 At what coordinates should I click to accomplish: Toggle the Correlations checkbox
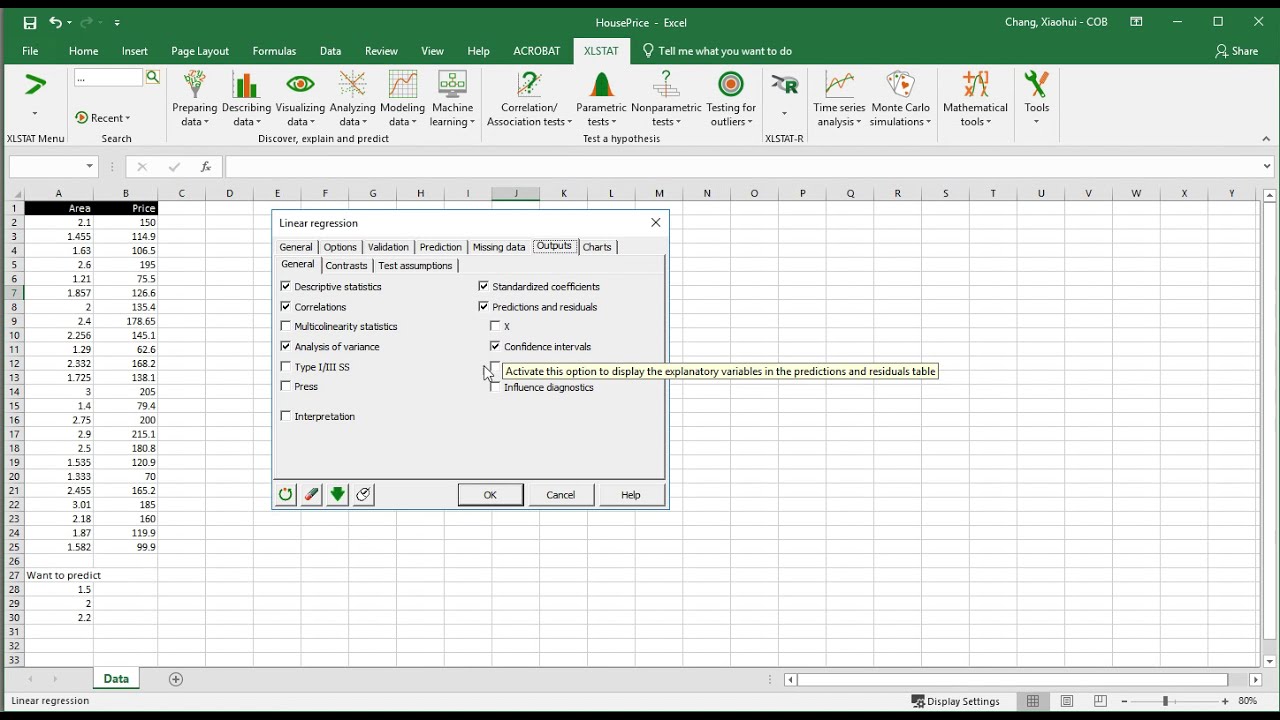[x=286, y=307]
